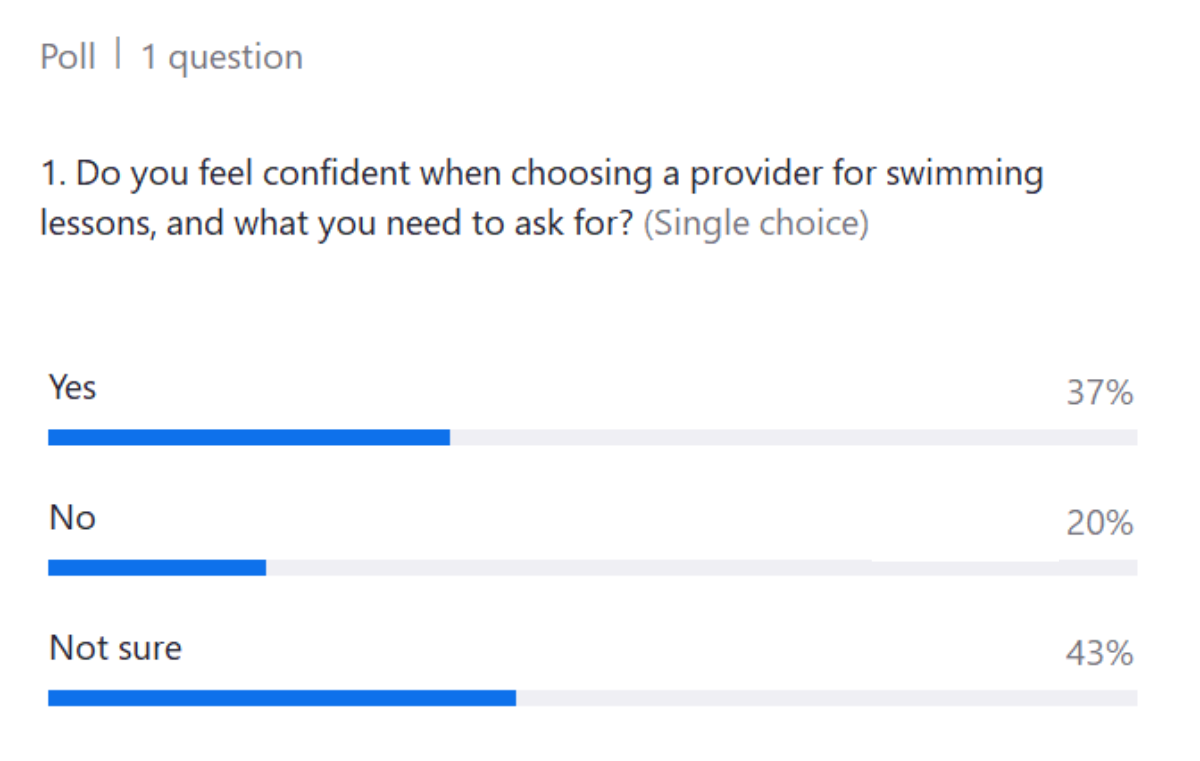The width and height of the screenshot is (1200, 761).
Task: Click the "(Single choice)" label
Action: [755, 223]
